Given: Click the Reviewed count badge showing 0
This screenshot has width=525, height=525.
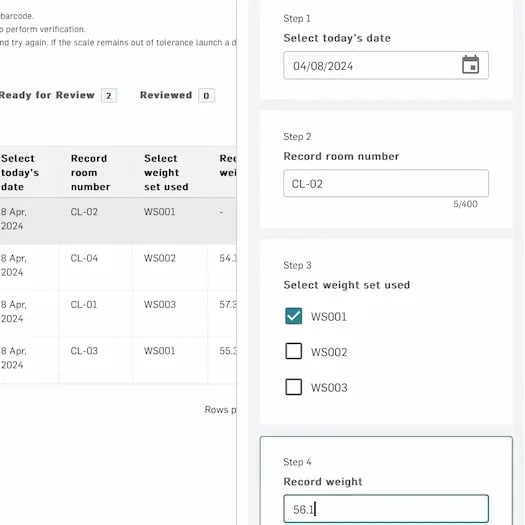Looking at the screenshot, I should pyautogui.click(x=206, y=96).
